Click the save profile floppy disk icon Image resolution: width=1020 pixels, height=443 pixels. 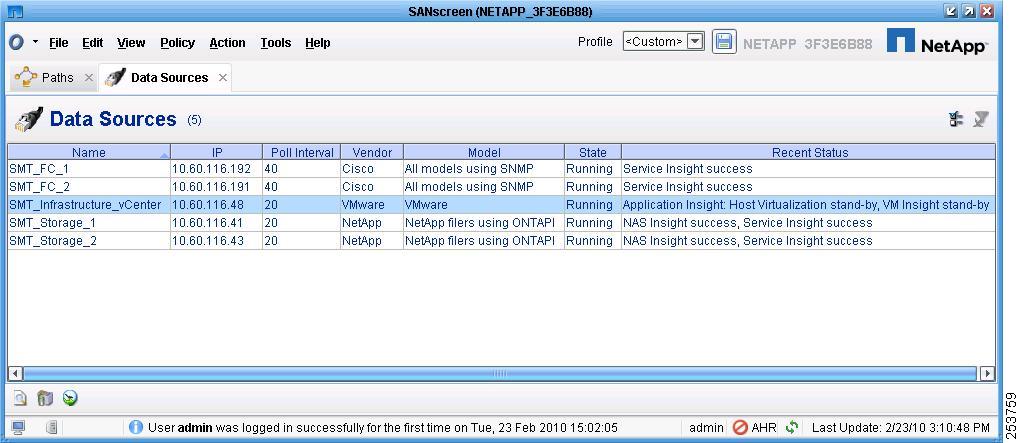pos(723,42)
